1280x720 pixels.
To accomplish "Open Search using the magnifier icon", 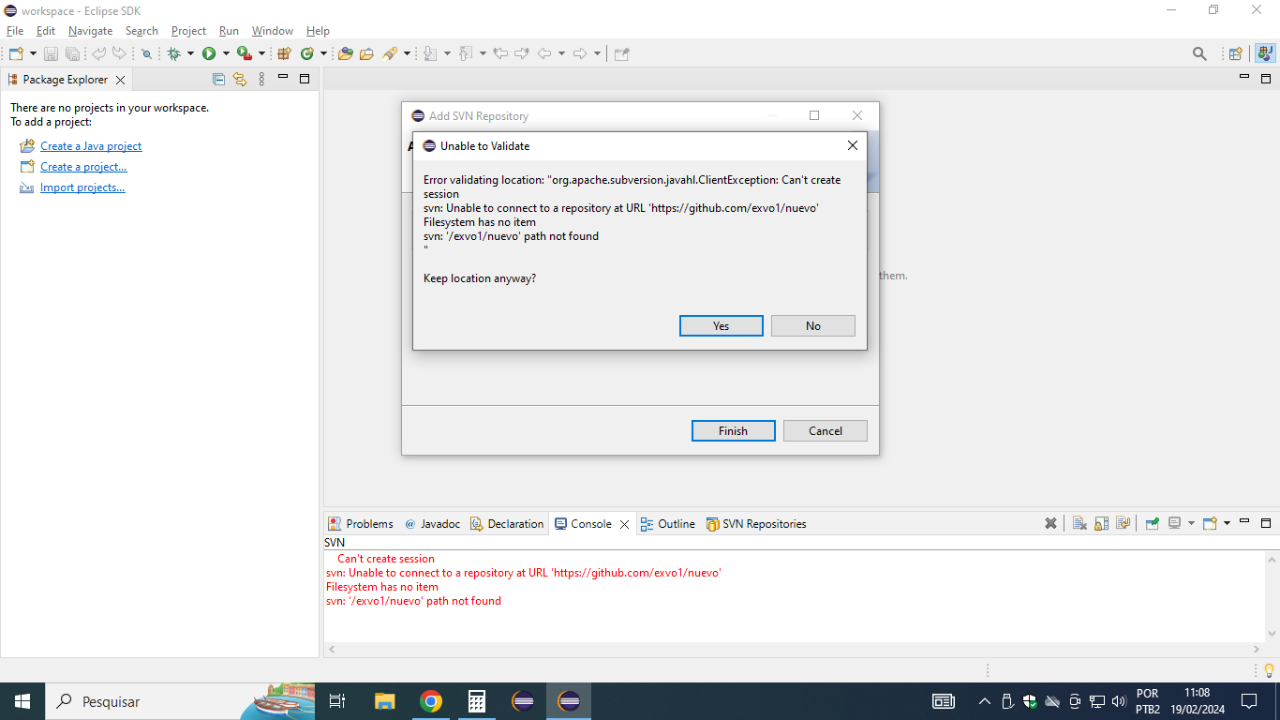I will tap(1199, 53).
